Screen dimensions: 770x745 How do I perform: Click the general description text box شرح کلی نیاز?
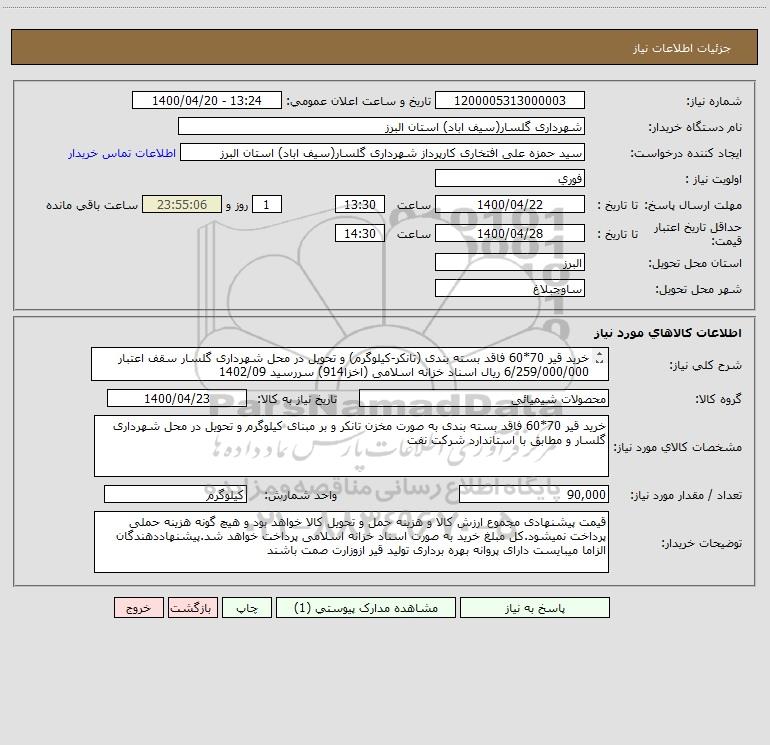click(350, 364)
